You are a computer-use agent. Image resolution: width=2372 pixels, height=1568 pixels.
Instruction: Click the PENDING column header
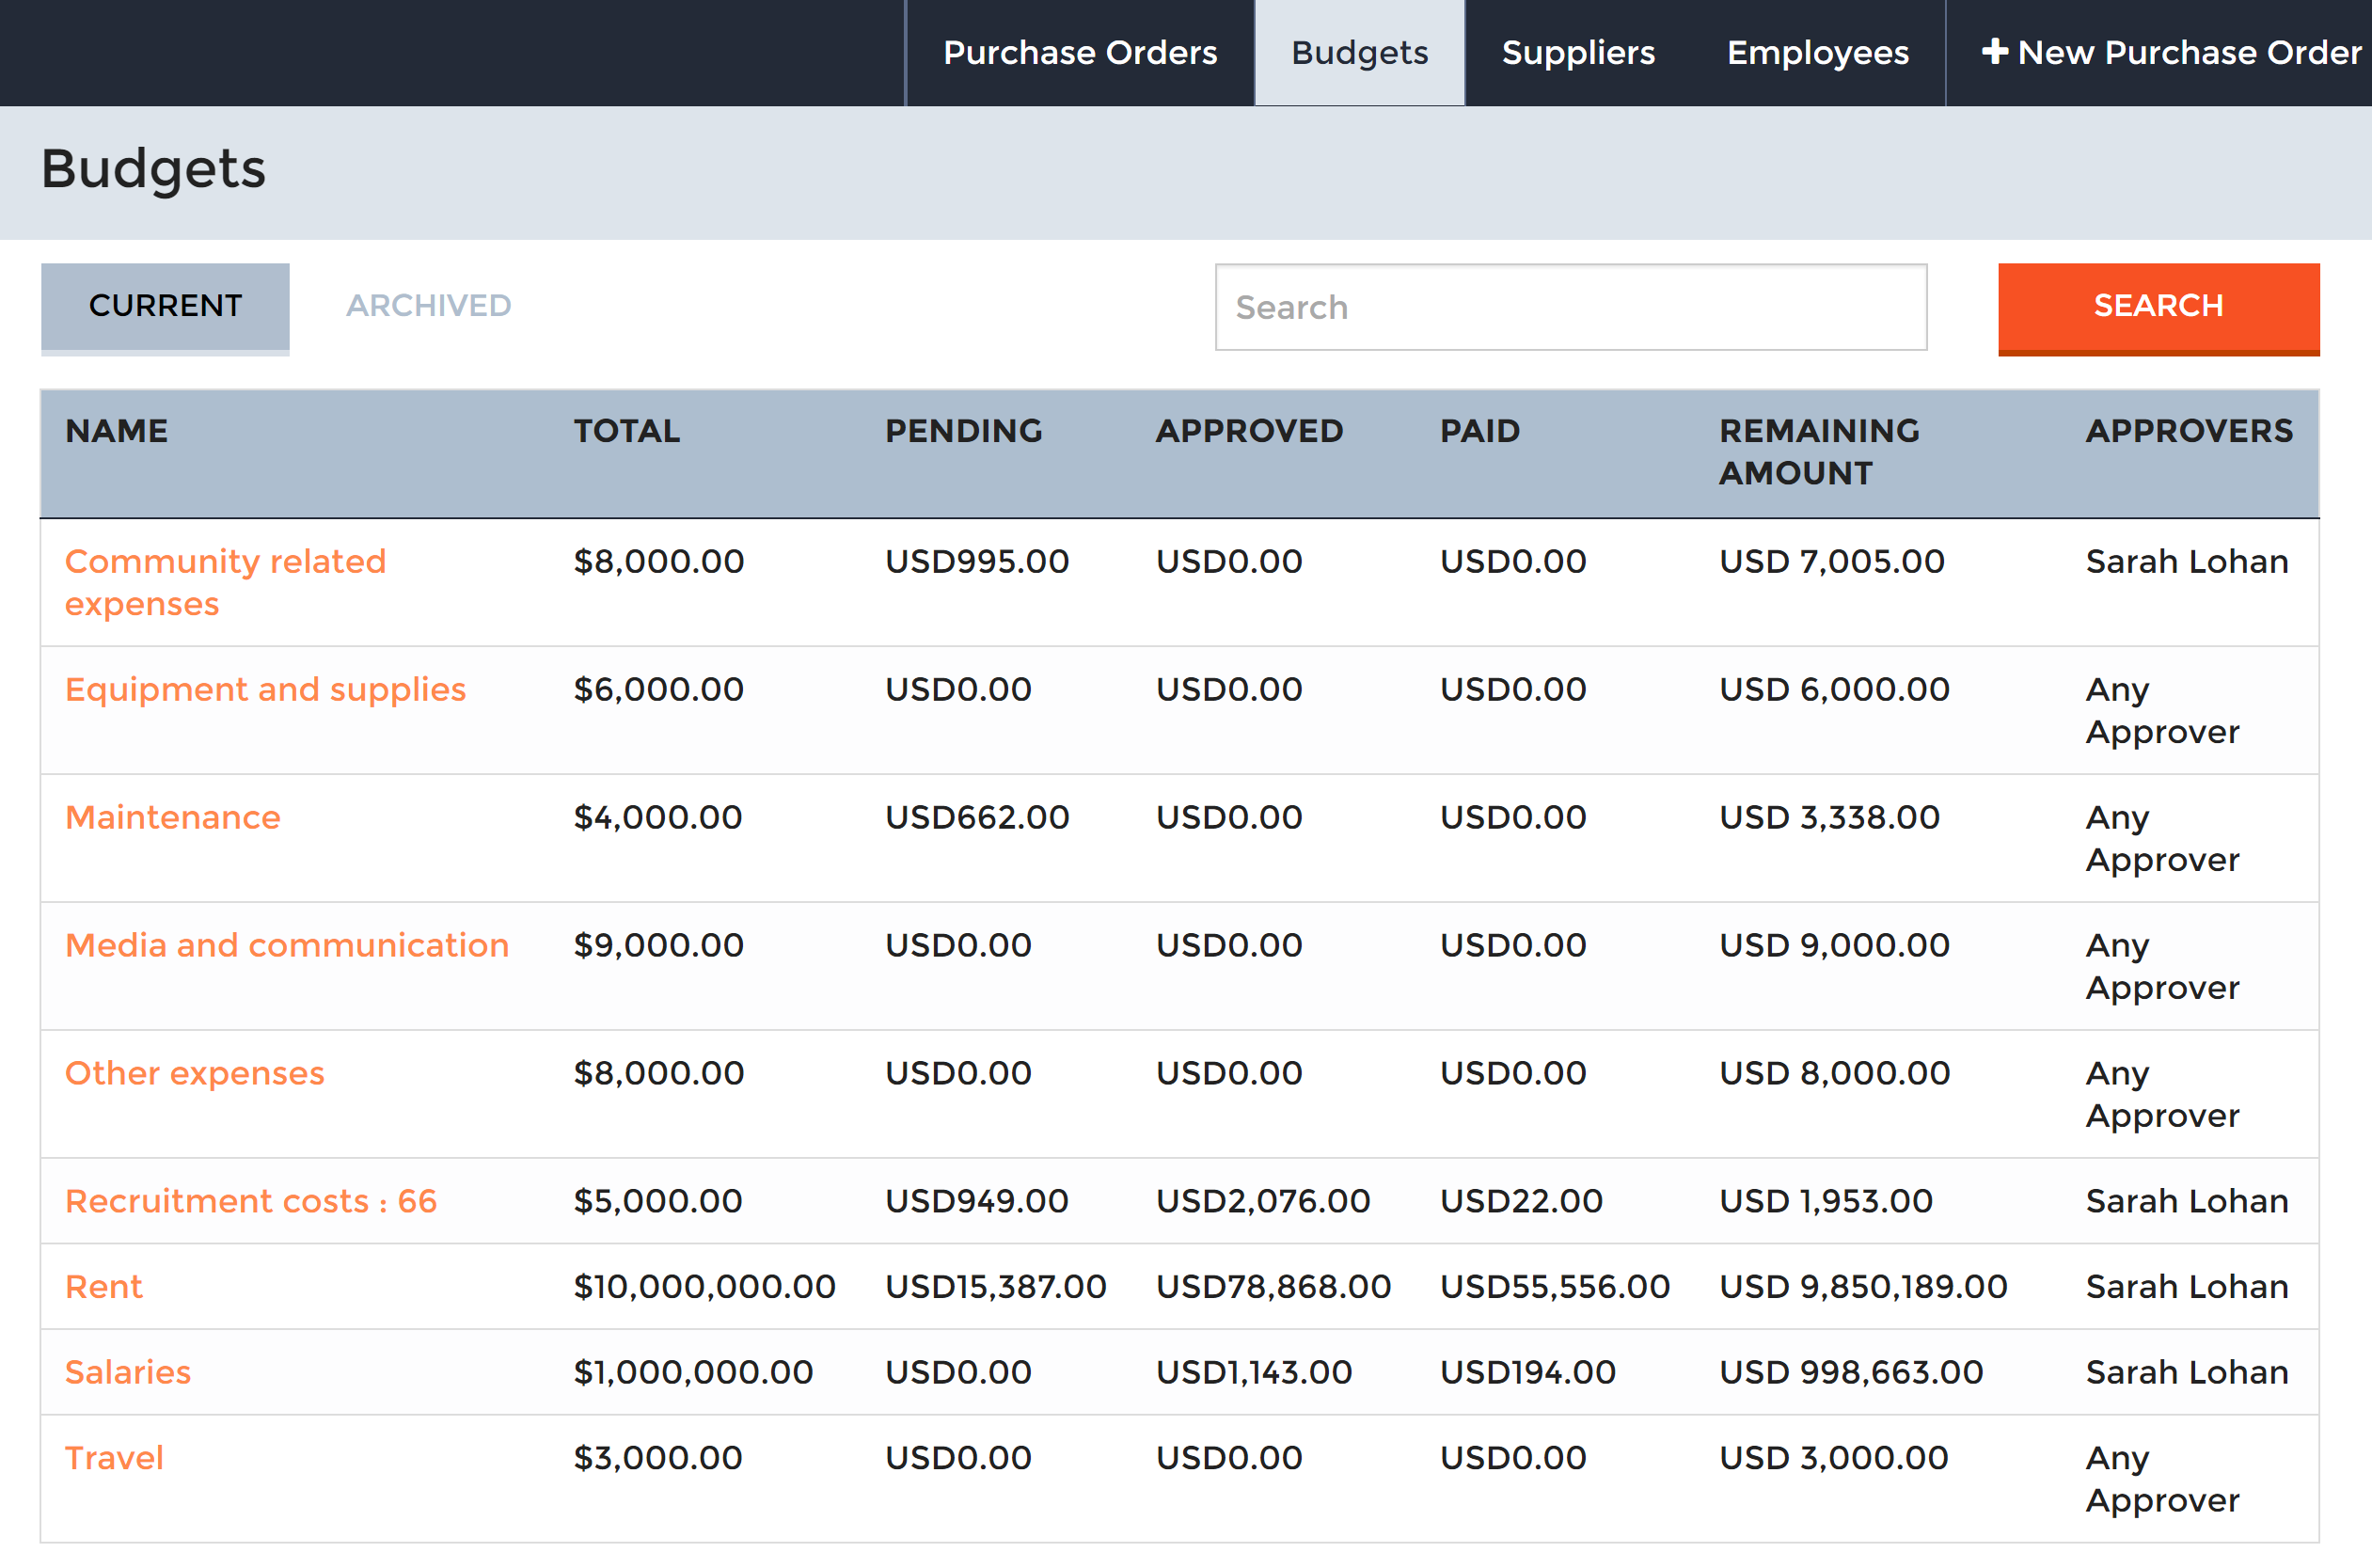click(x=963, y=431)
